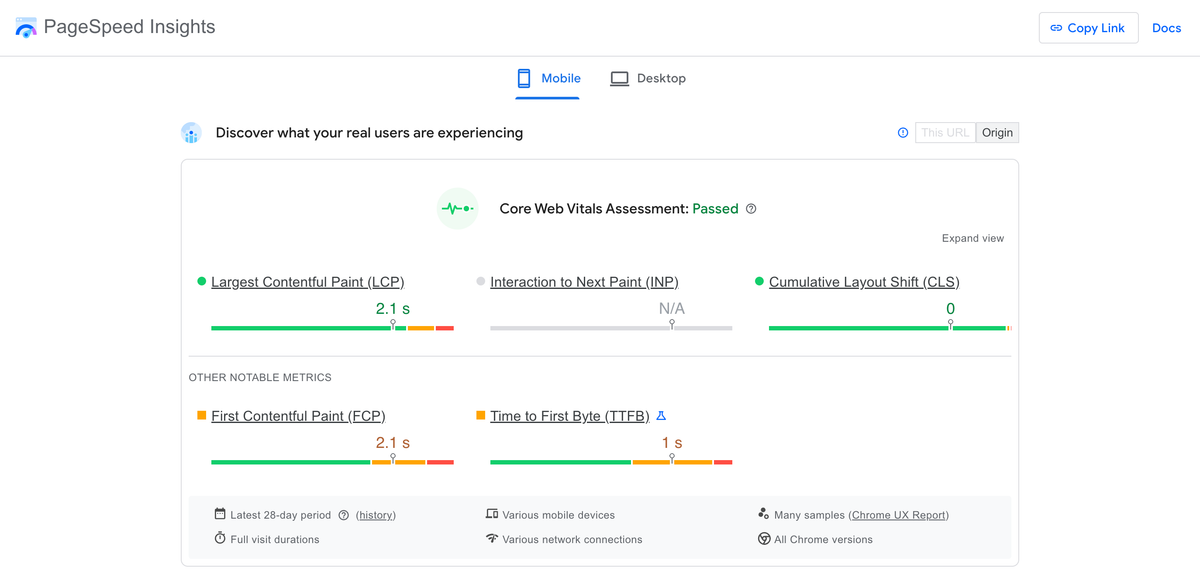Open the history link near Latest 28-day period
The height and width of the screenshot is (577, 1200).
pyautogui.click(x=375, y=514)
